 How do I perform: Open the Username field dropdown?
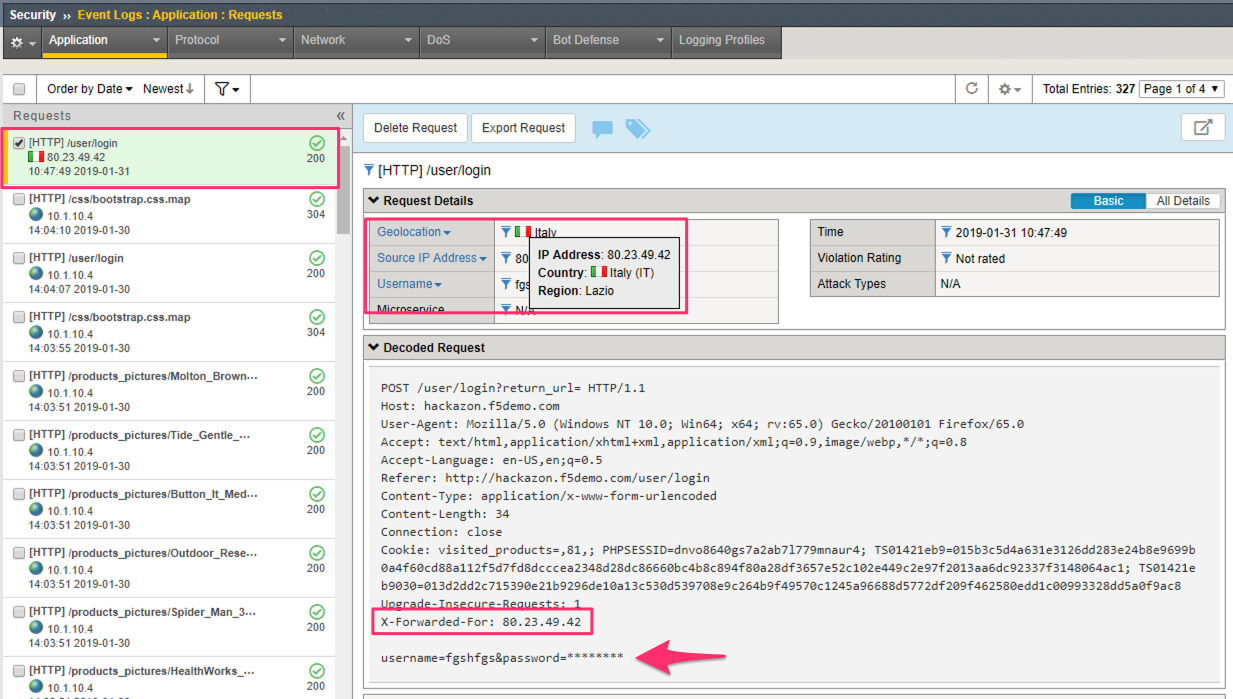pos(409,284)
